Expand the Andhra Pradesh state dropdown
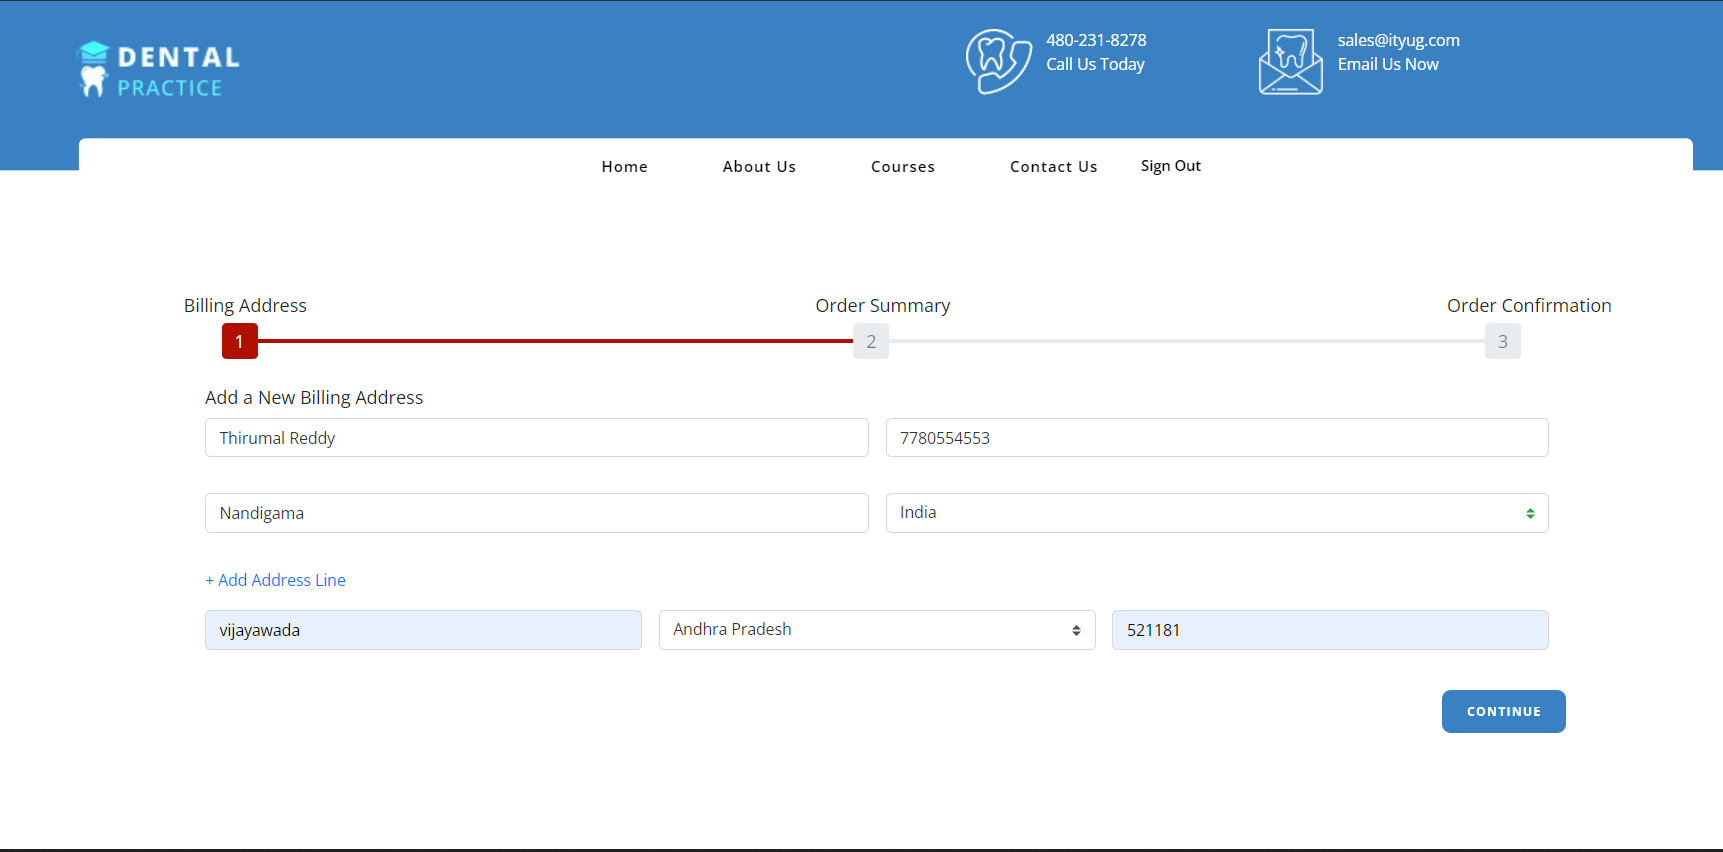Viewport: 1723px width, 852px height. tap(876, 630)
